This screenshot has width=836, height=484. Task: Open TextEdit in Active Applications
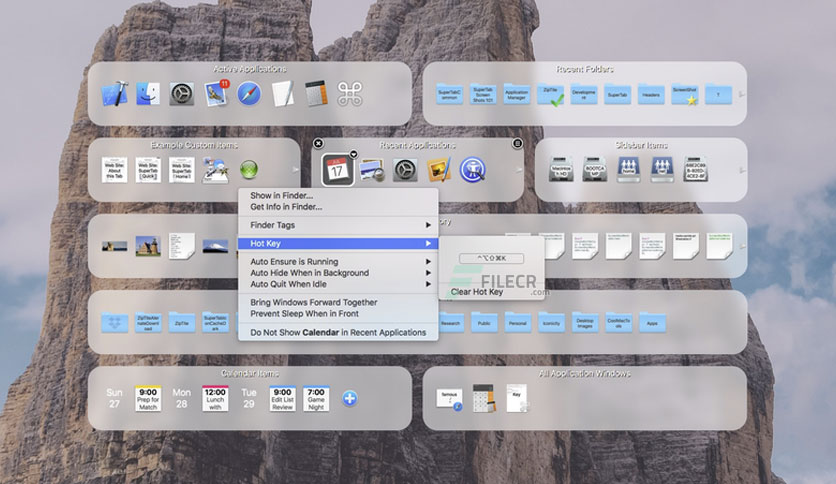point(283,94)
